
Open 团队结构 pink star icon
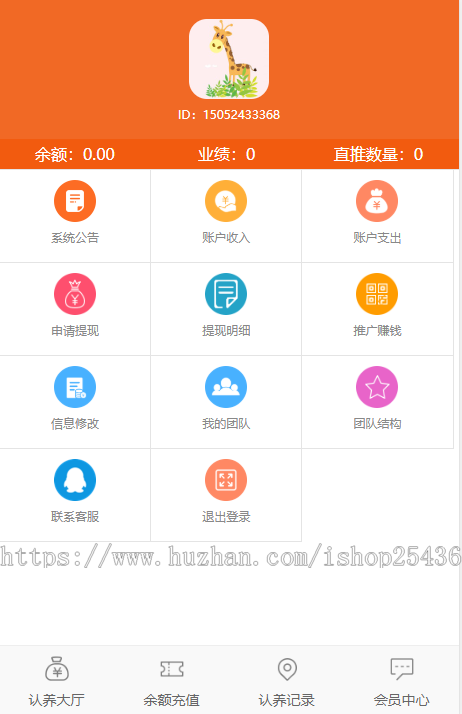[x=377, y=387]
